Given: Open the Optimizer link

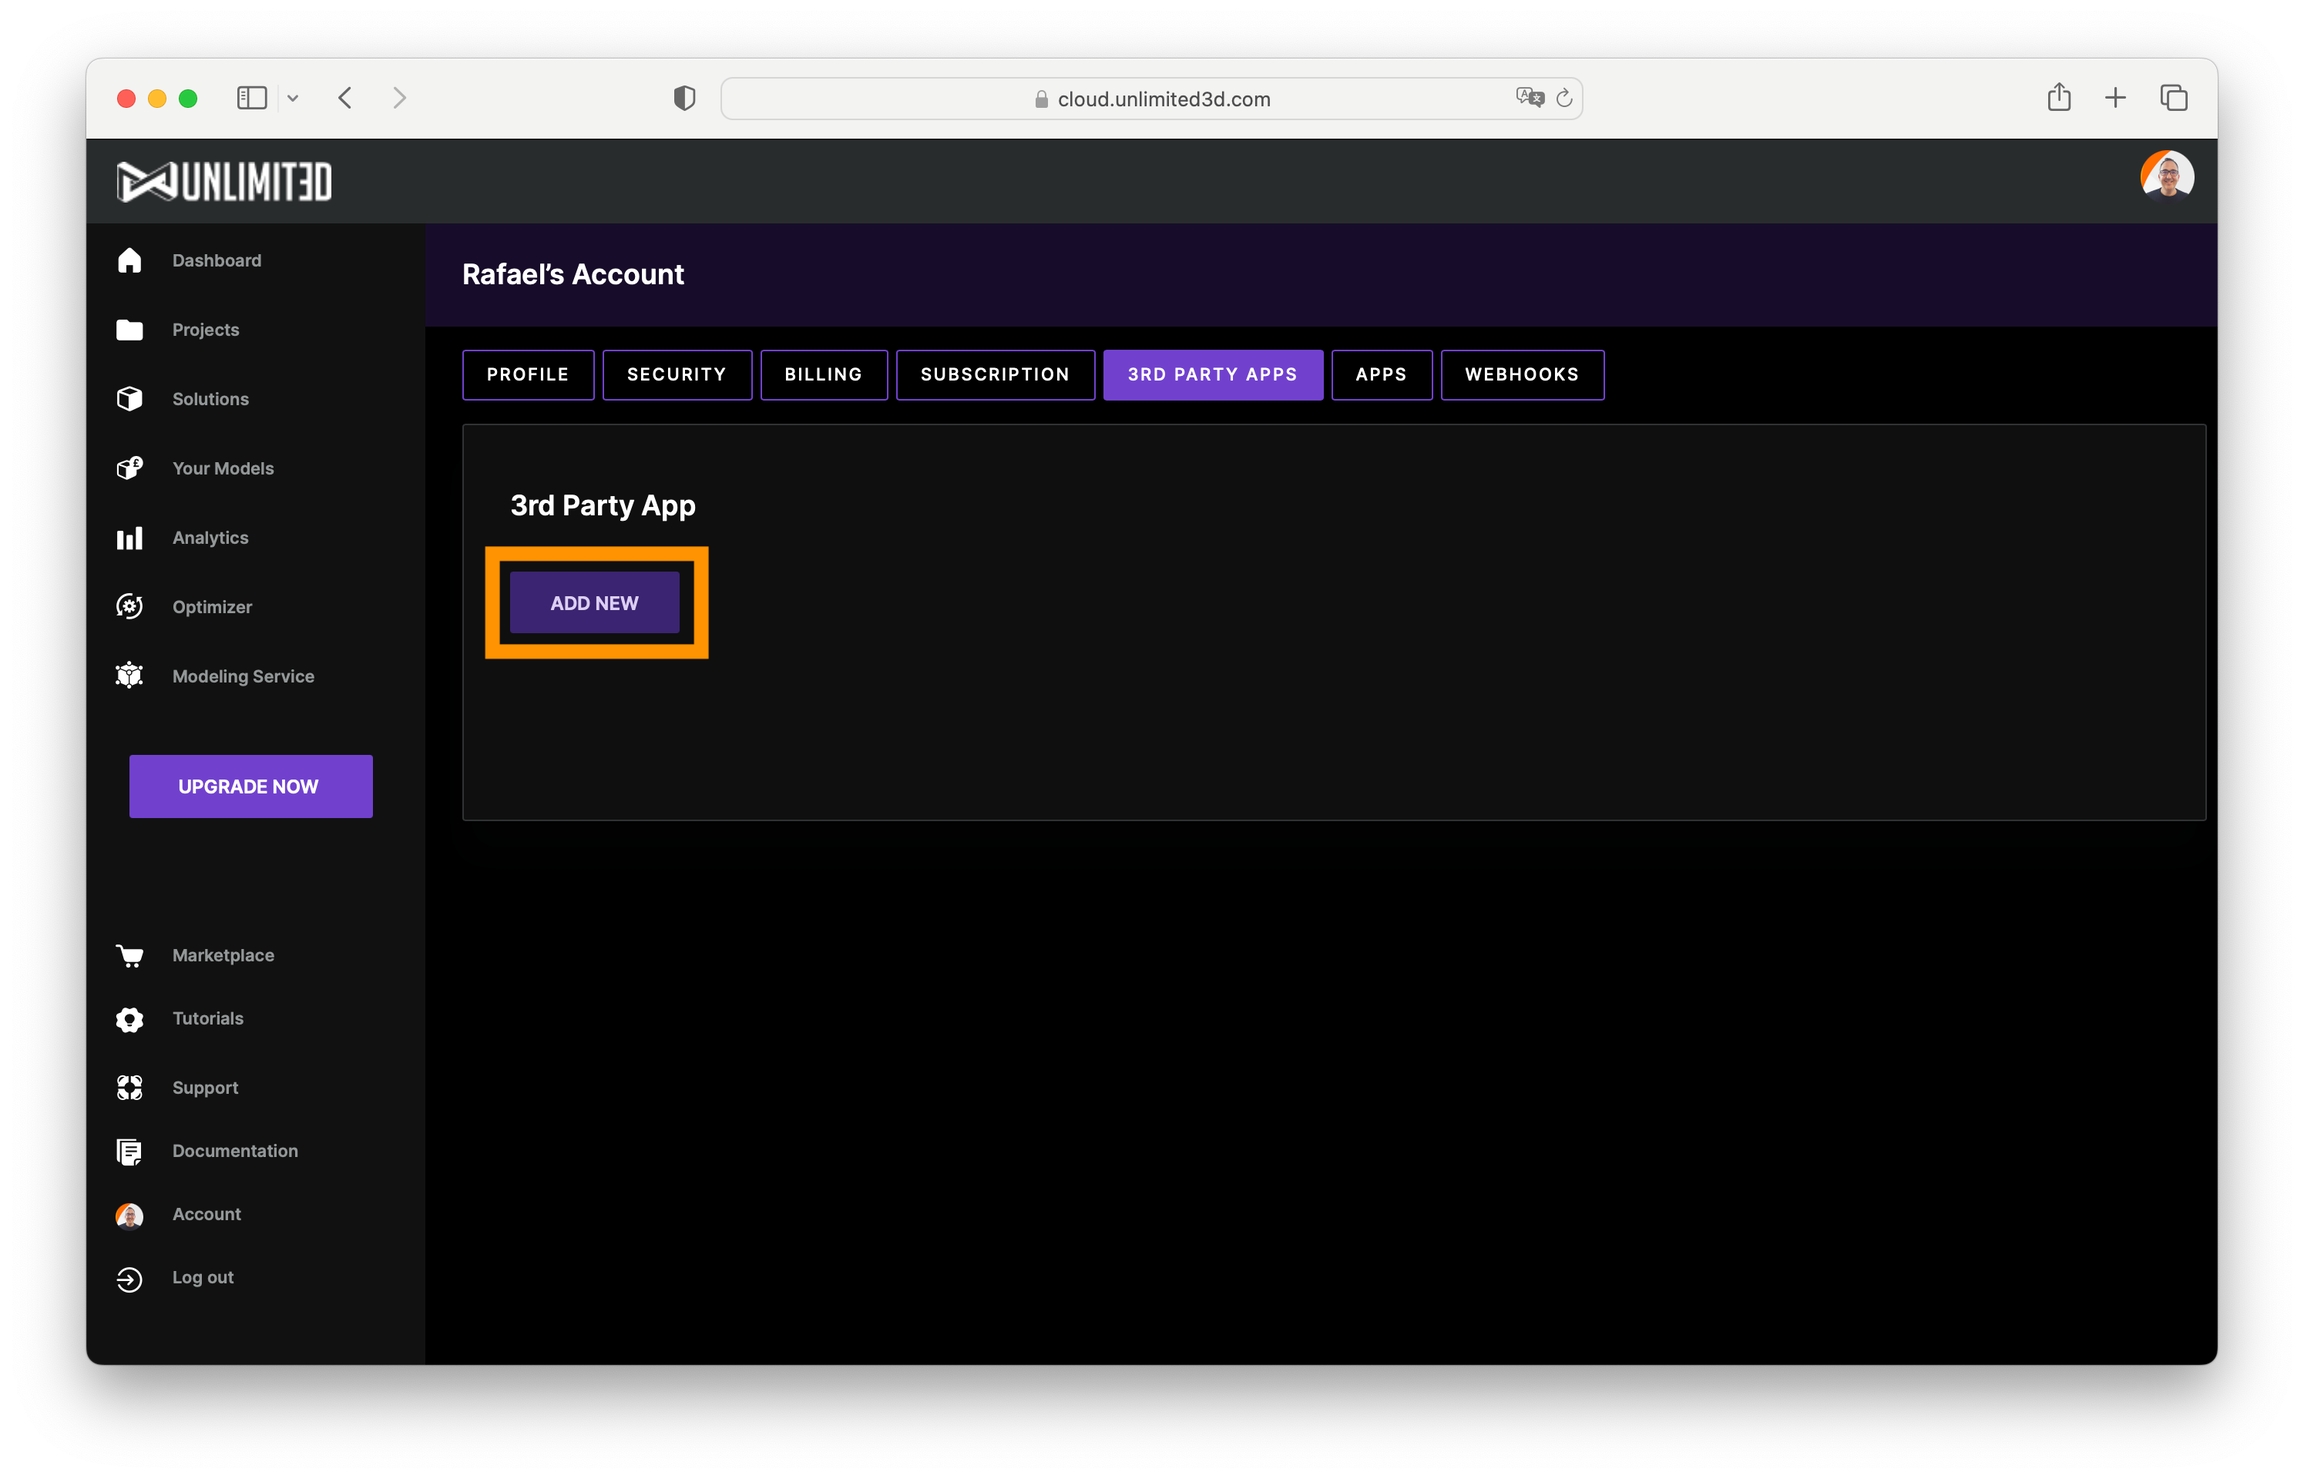Looking at the screenshot, I should click(x=212, y=607).
